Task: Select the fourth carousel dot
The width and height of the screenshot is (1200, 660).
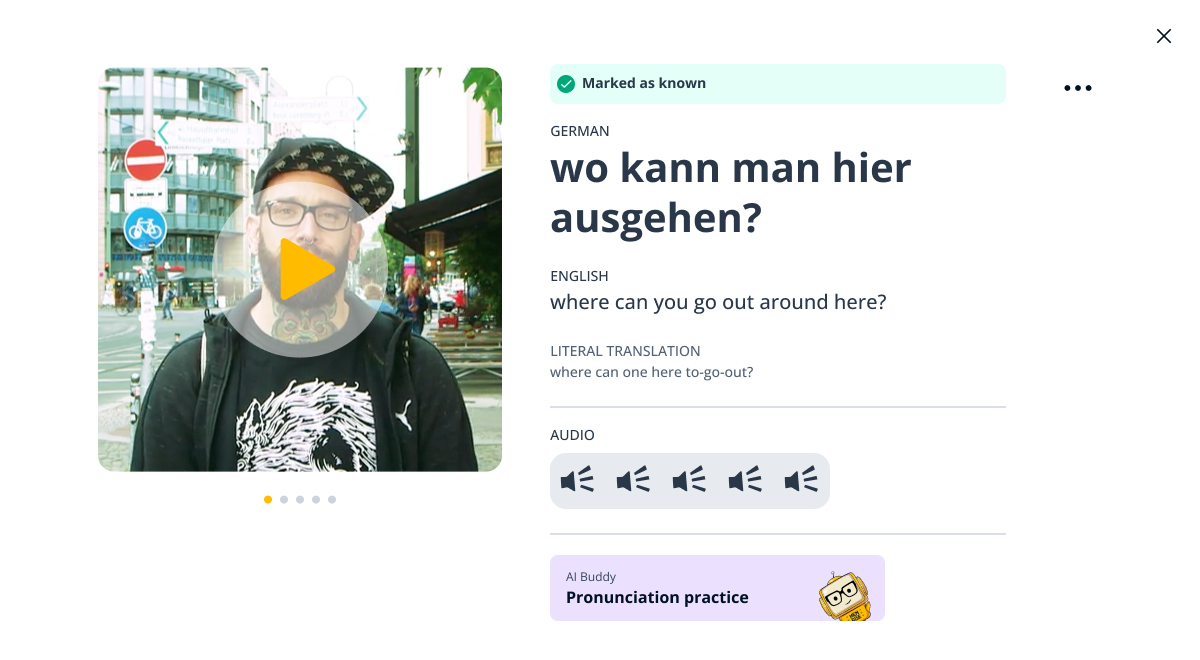Action: (316, 499)
